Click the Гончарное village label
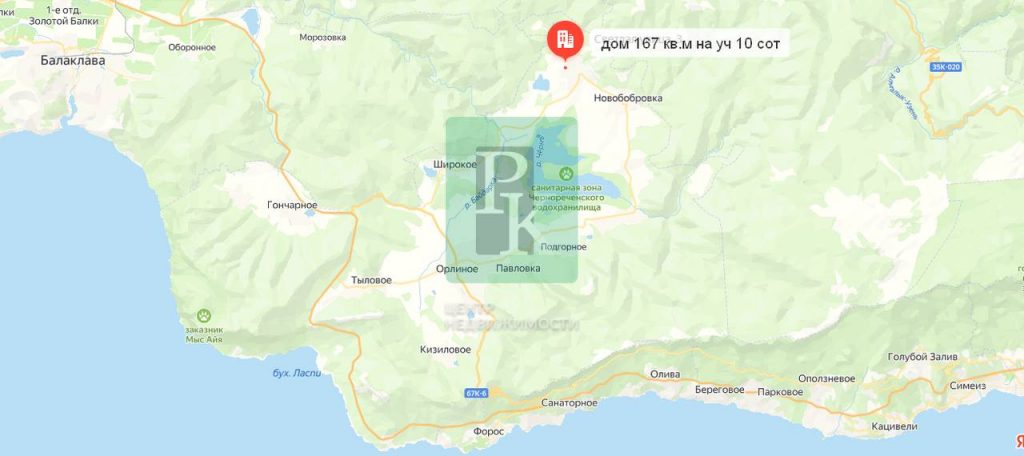Viewport: 1024px width, 456px height. pos(292,205)
